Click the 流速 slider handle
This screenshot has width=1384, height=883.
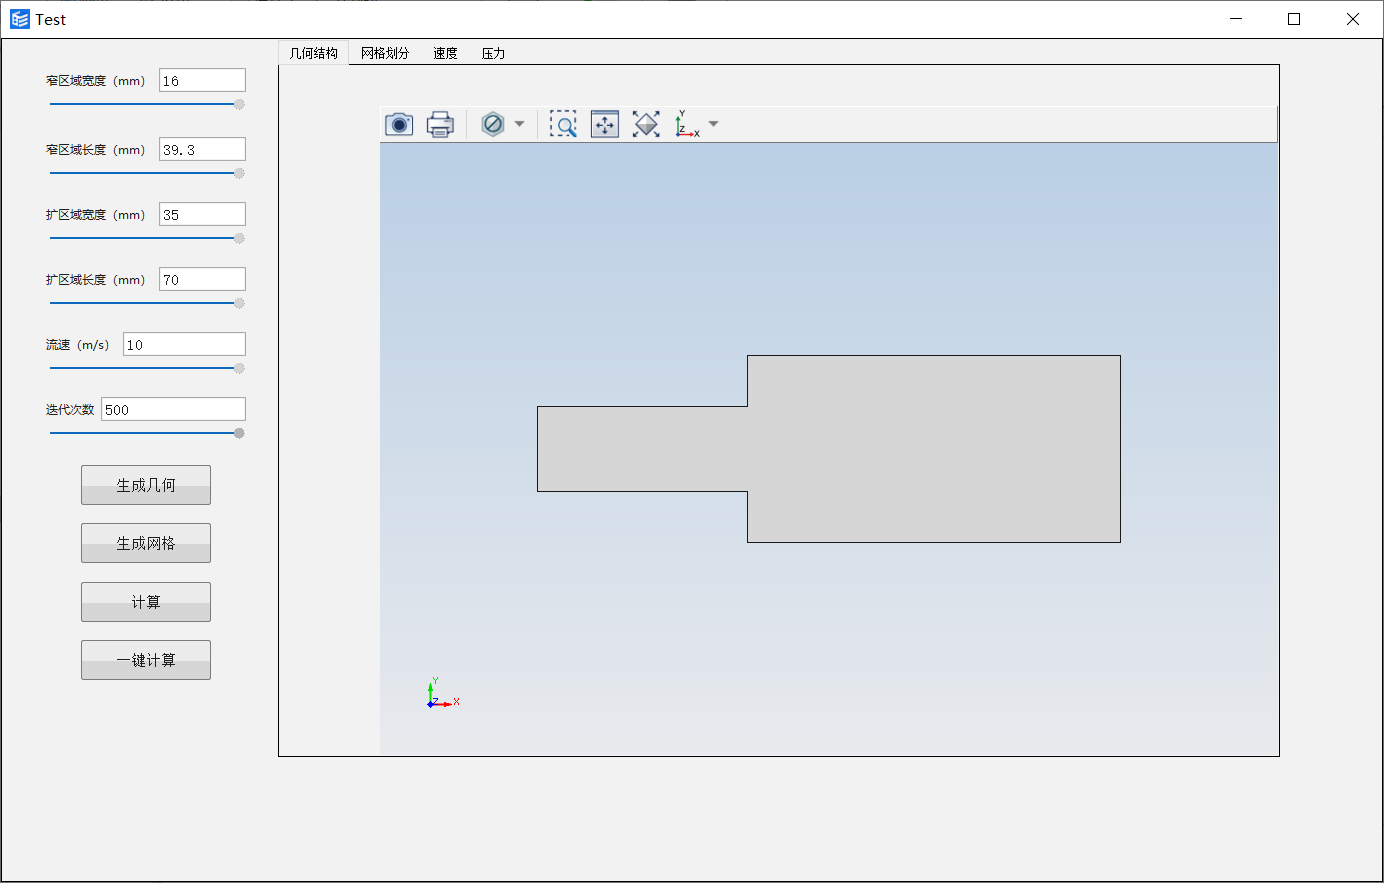pos(239,368)
